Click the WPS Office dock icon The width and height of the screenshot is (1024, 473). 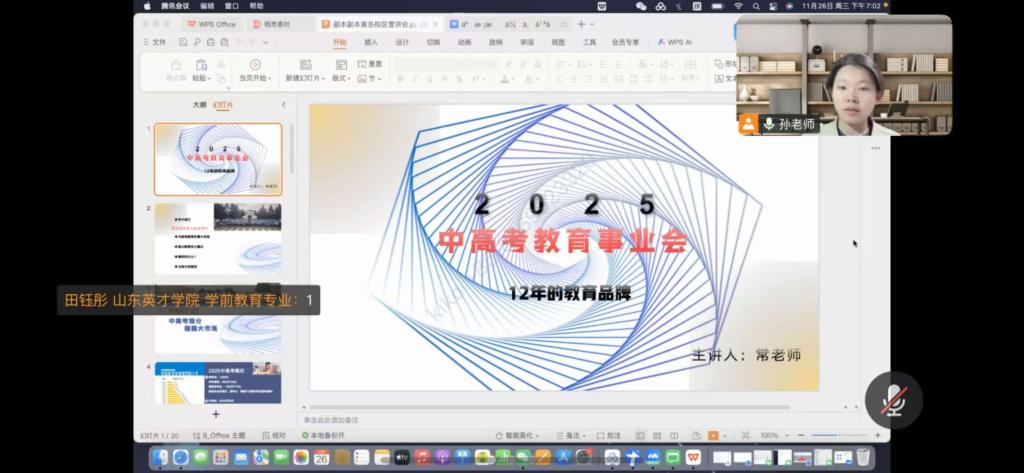[x=693, y=457]
